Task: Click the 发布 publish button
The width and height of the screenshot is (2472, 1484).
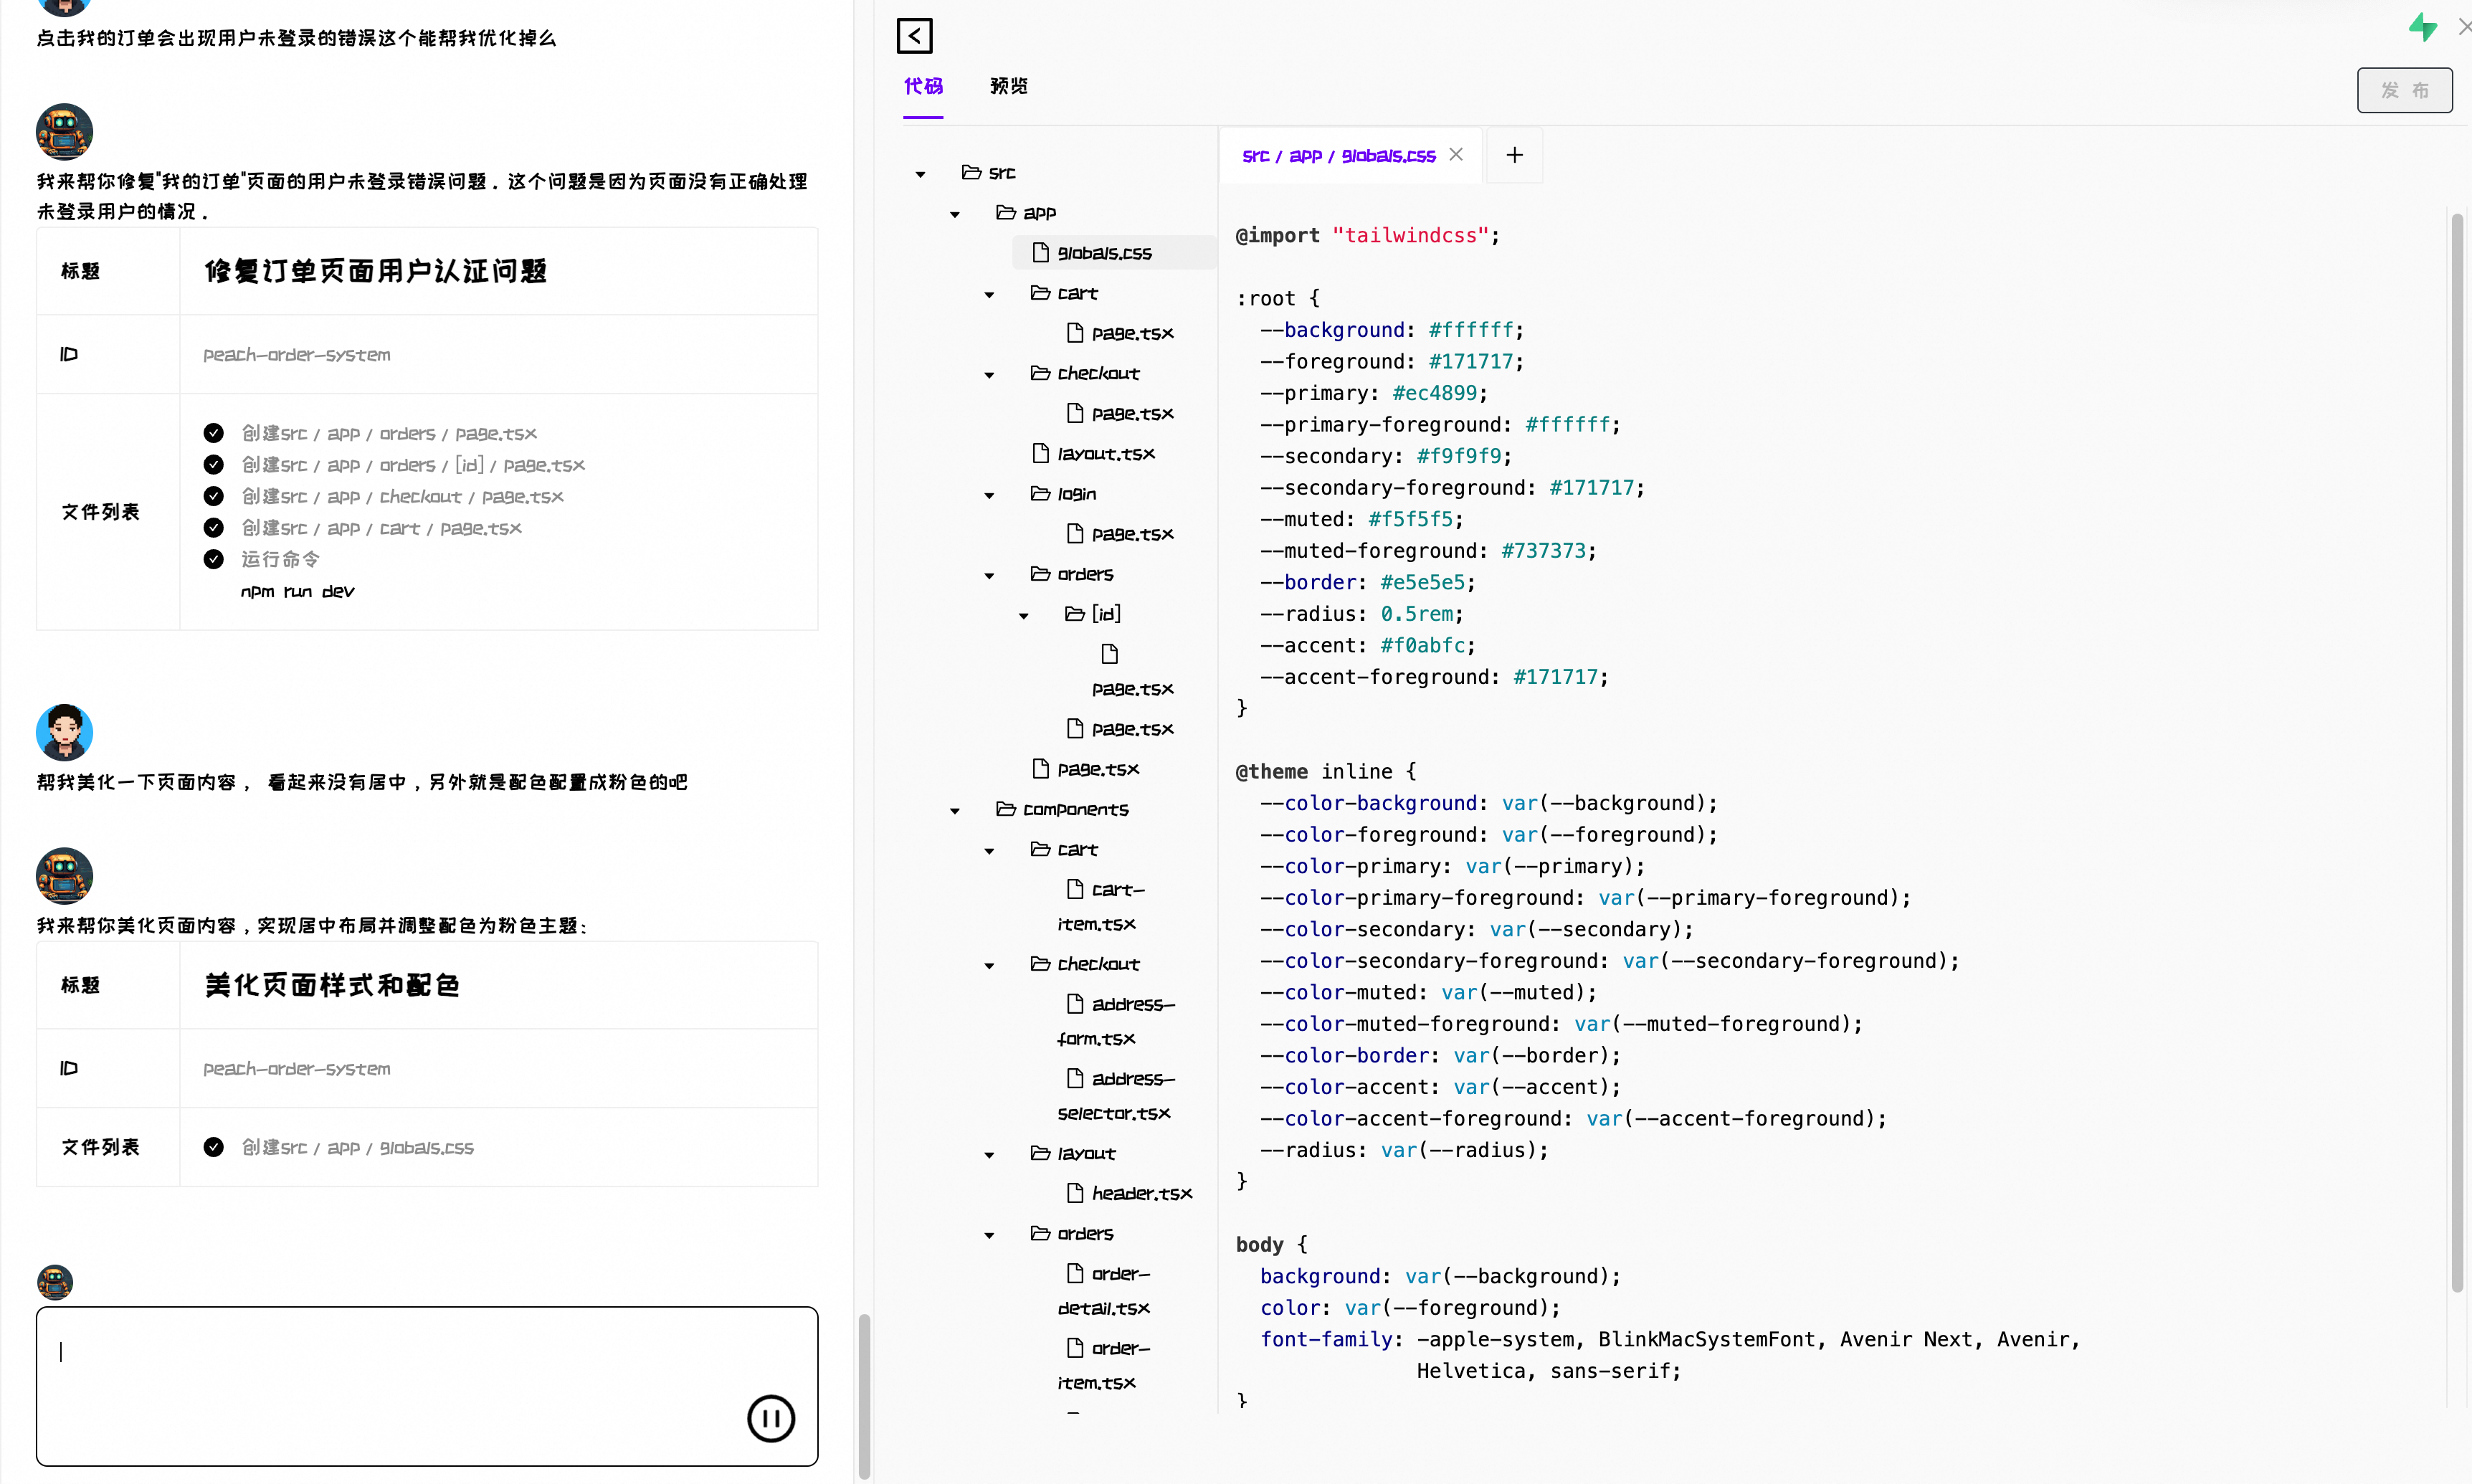Action: pos(2403,90)
